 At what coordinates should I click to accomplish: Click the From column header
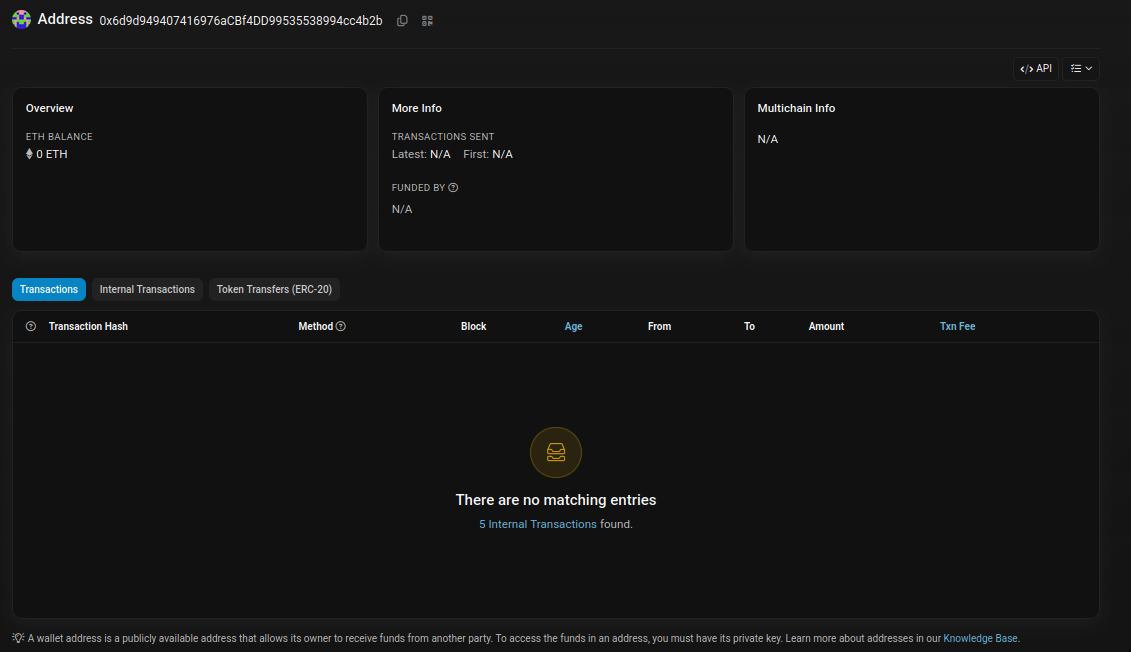[x=659, y=327]
